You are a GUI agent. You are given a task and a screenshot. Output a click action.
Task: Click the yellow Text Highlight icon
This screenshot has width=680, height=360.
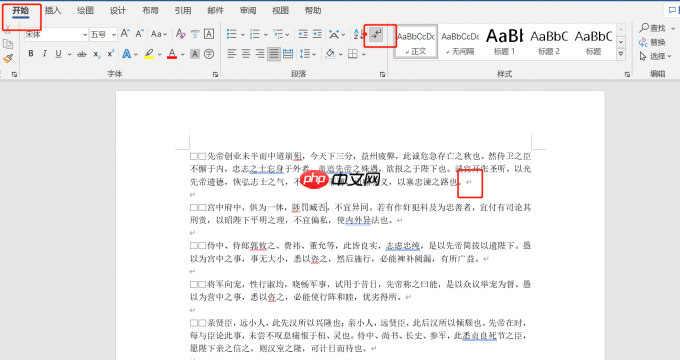tap(149, 54)
